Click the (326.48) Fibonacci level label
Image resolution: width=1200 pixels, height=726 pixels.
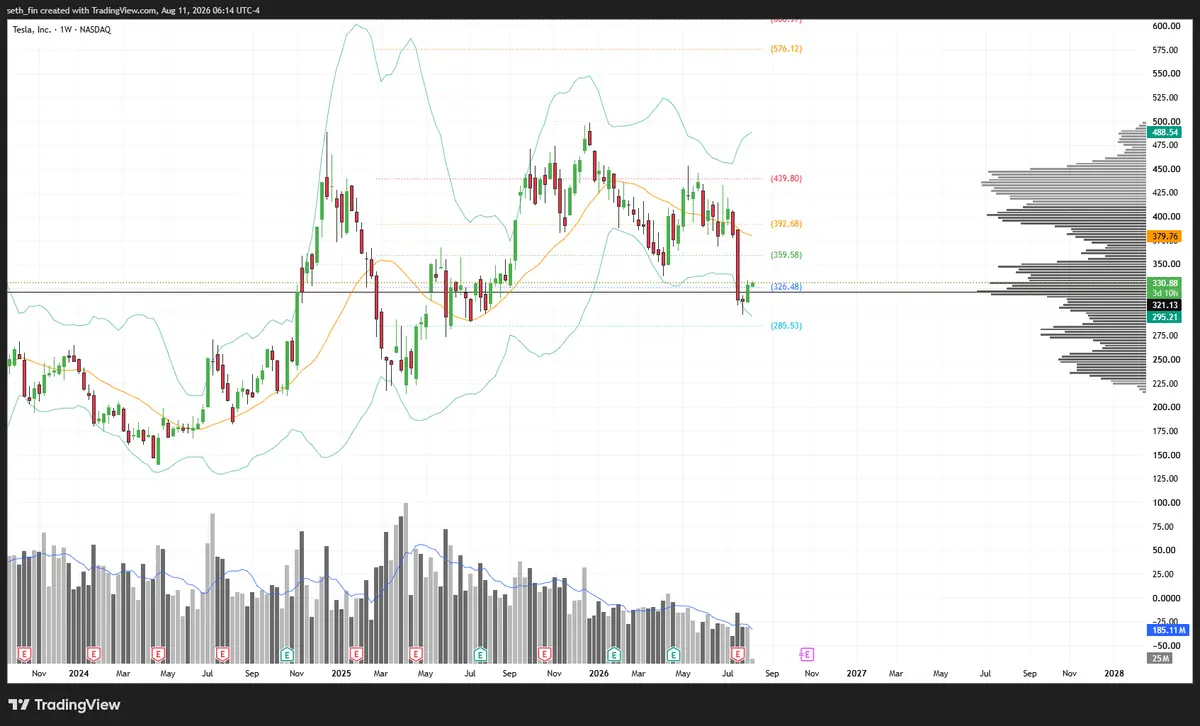pyautogui.click(x=787, y=287)
